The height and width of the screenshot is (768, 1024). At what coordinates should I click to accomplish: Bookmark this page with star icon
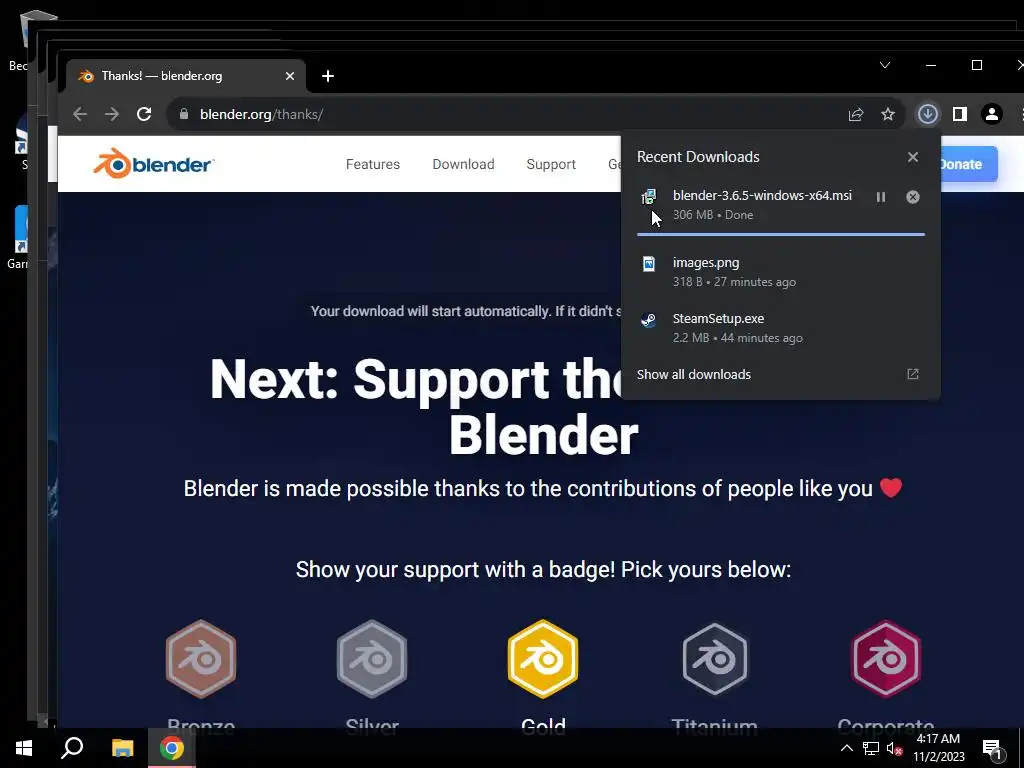tap(888, 114)
